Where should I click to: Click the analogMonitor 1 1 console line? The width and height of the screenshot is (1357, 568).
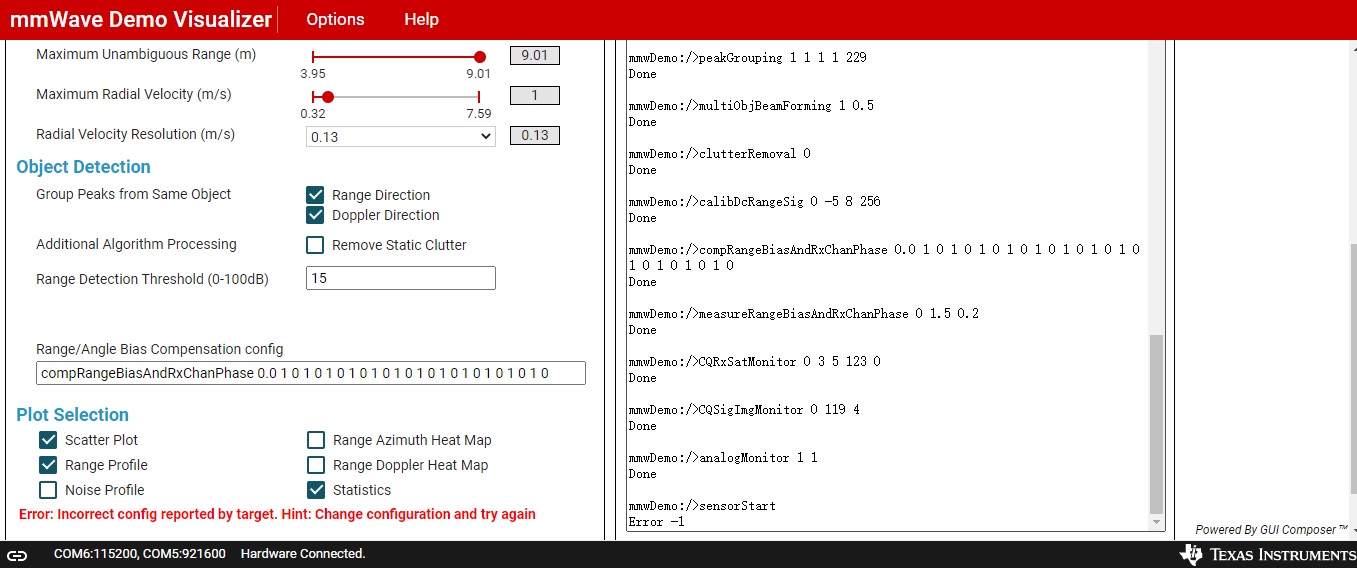[723, 458]
